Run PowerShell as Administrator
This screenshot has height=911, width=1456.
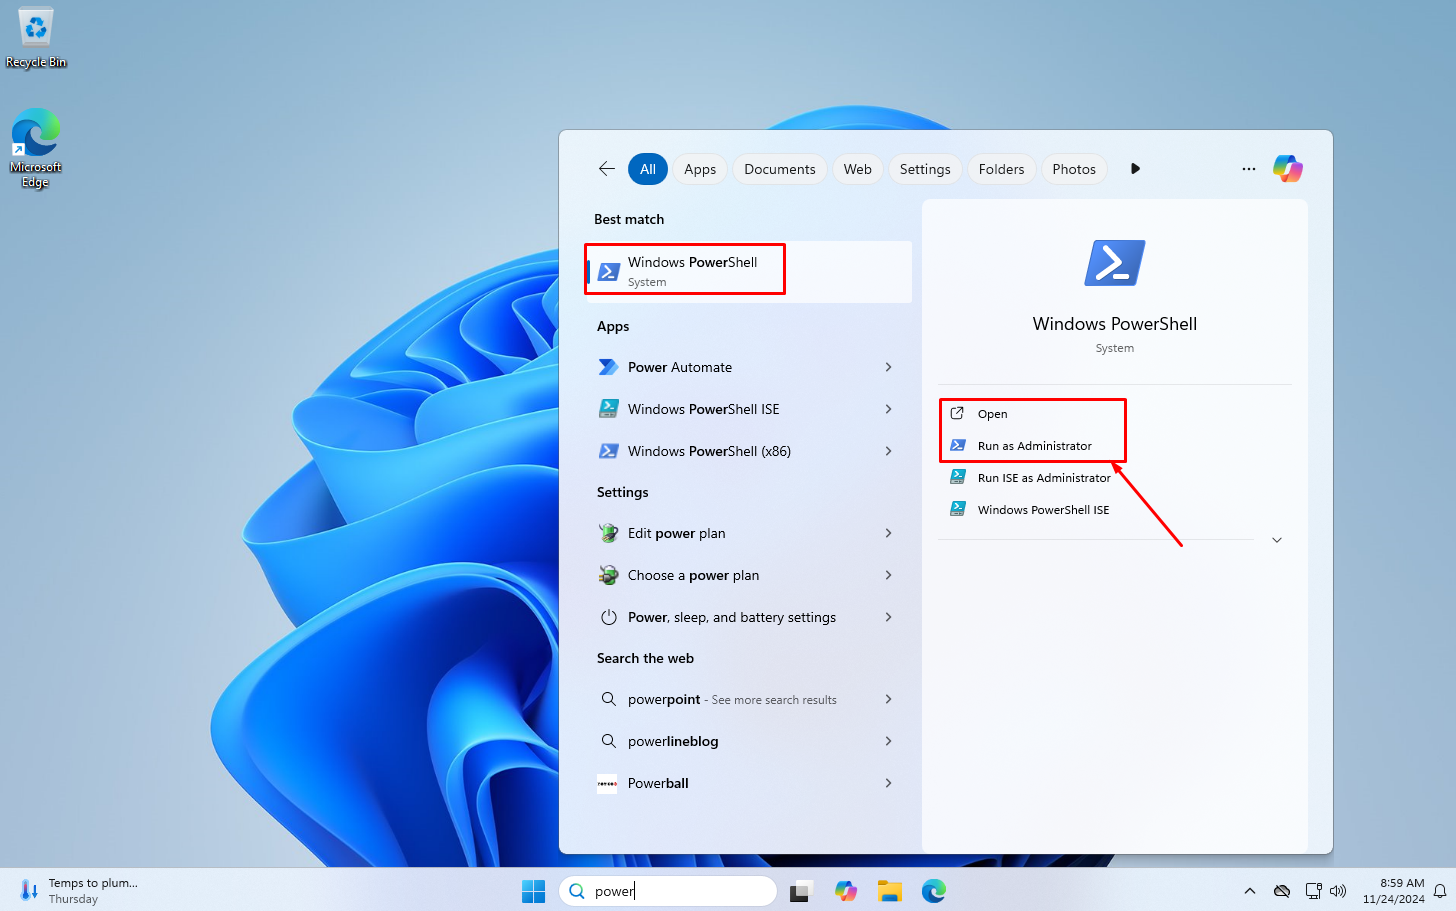pyautogui.click(x=1036, y=445)
